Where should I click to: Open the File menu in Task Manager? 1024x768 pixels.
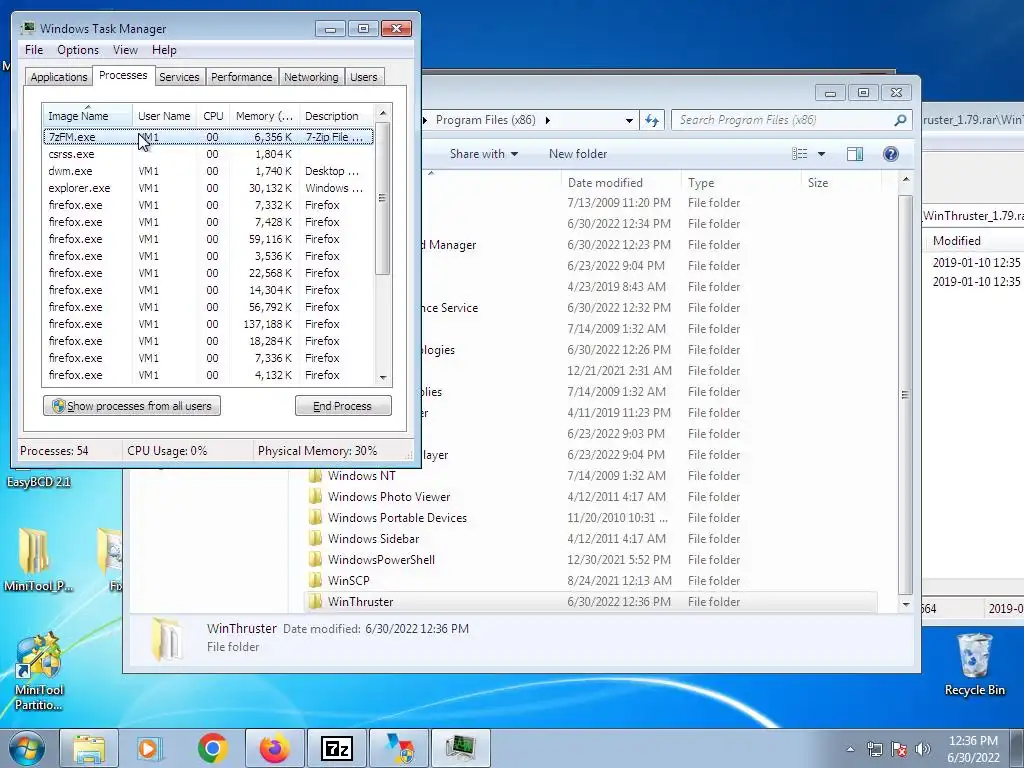[x=34, y=50]
